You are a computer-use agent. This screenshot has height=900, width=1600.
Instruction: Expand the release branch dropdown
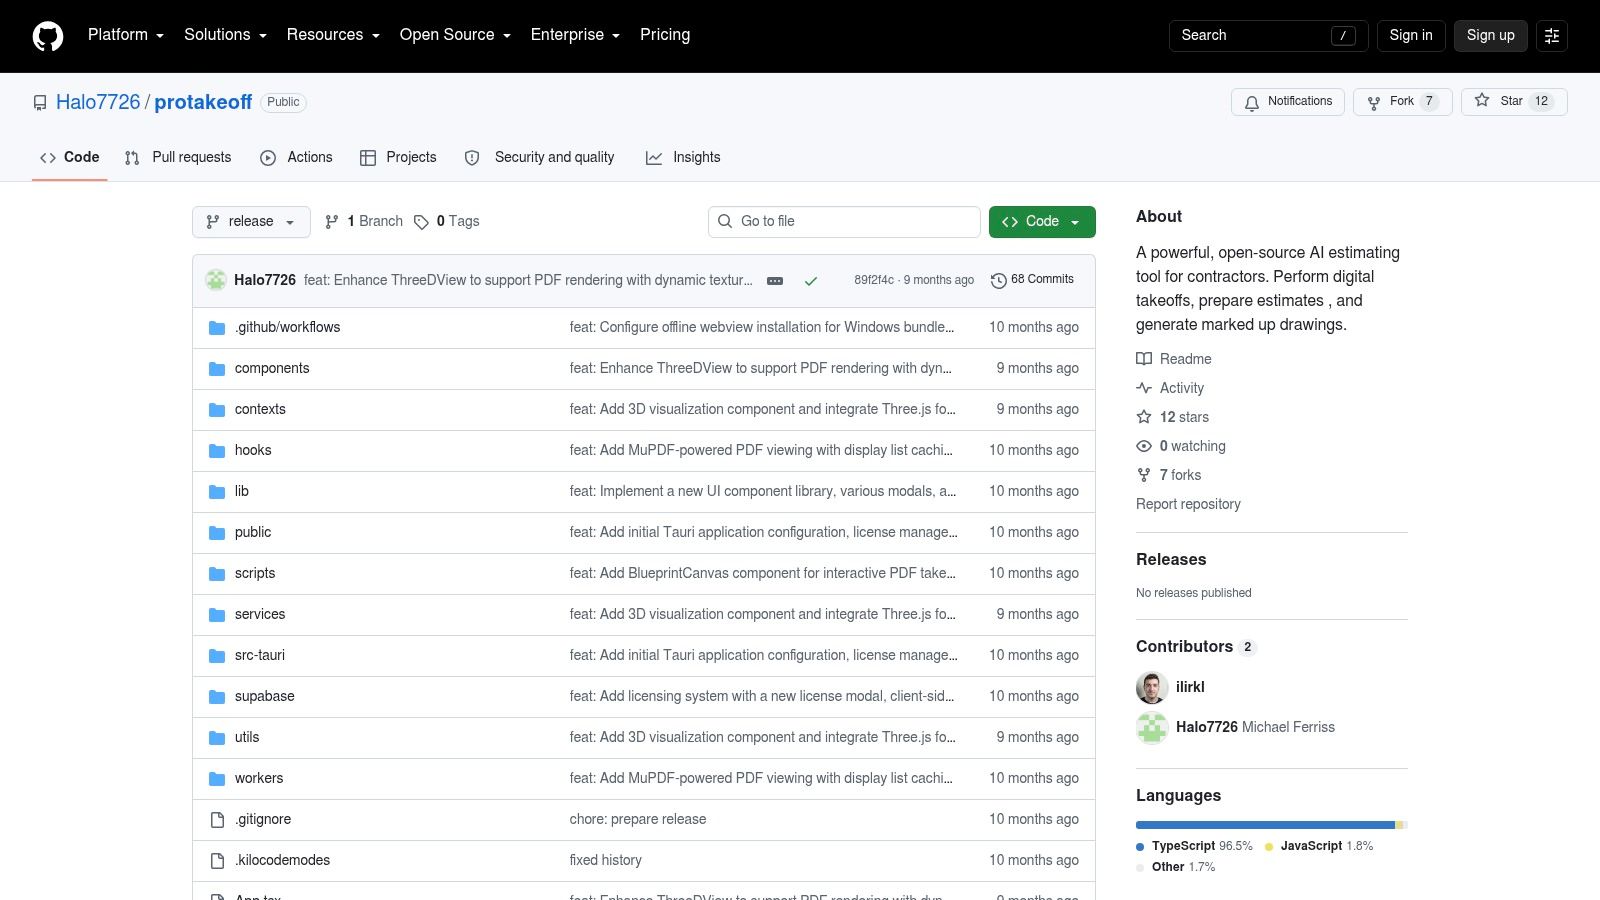[251, 222]
